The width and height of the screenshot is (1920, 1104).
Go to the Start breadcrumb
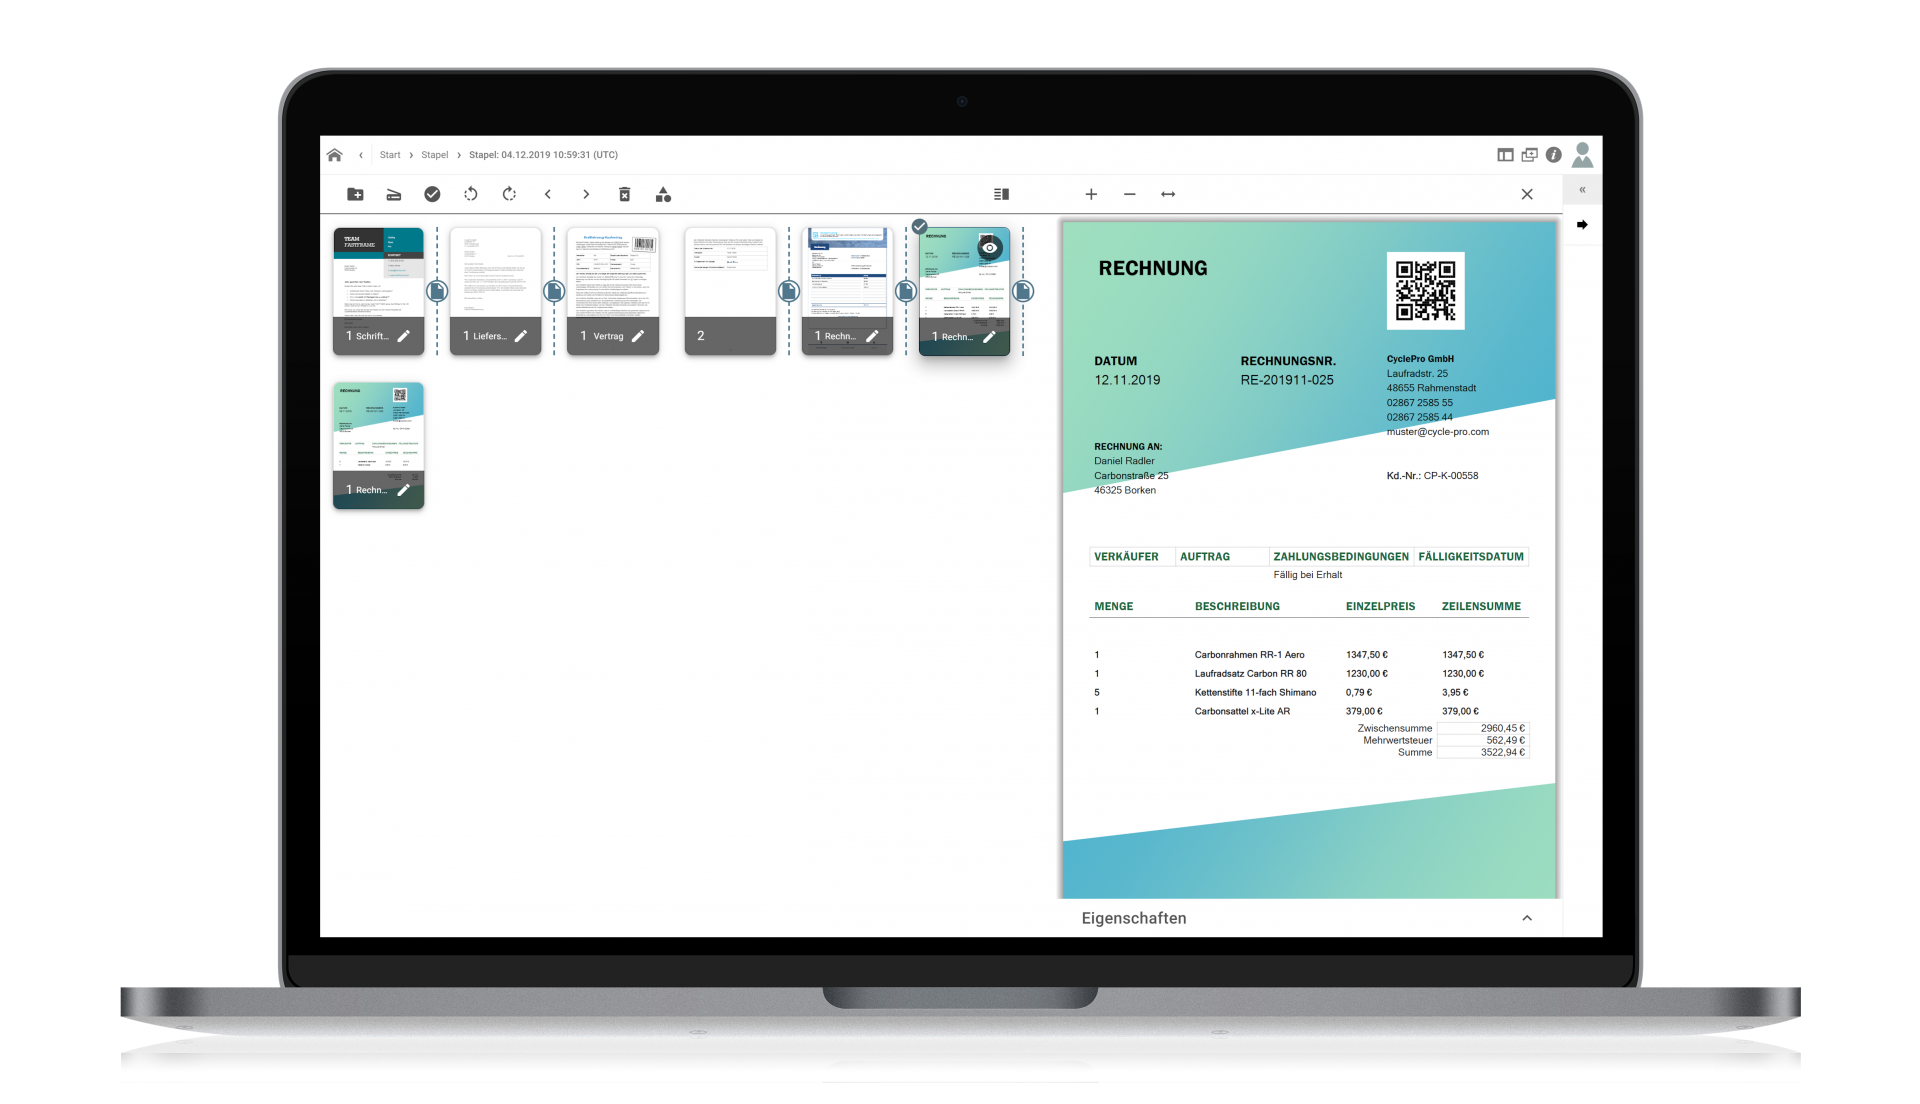390,155
